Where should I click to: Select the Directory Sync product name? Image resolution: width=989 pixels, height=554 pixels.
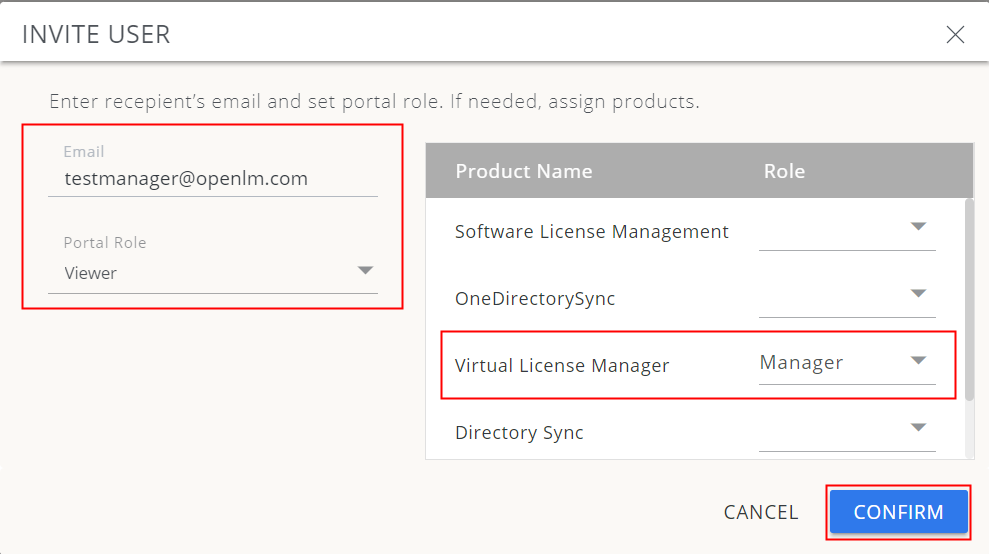coord(519,433)
